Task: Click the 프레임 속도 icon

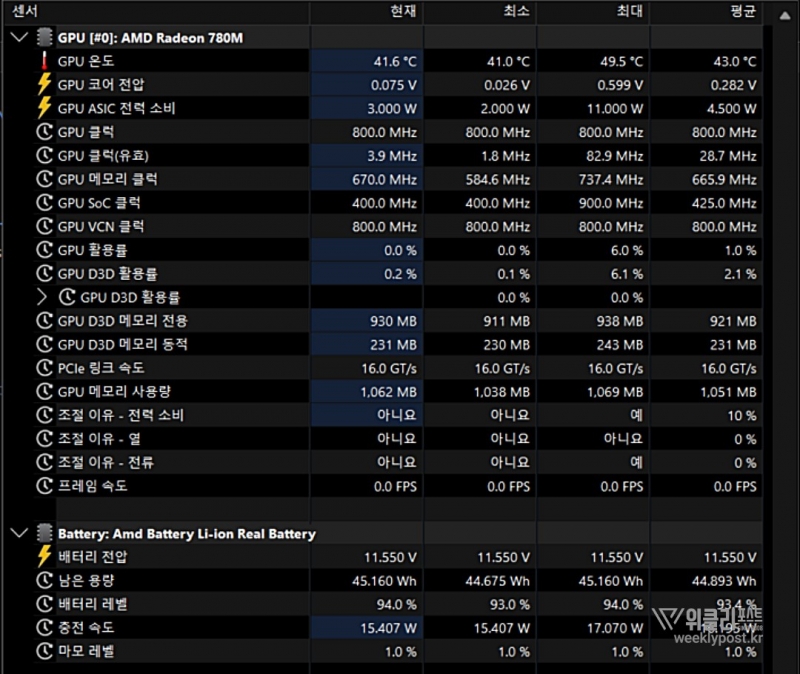Action: (44, 486)
